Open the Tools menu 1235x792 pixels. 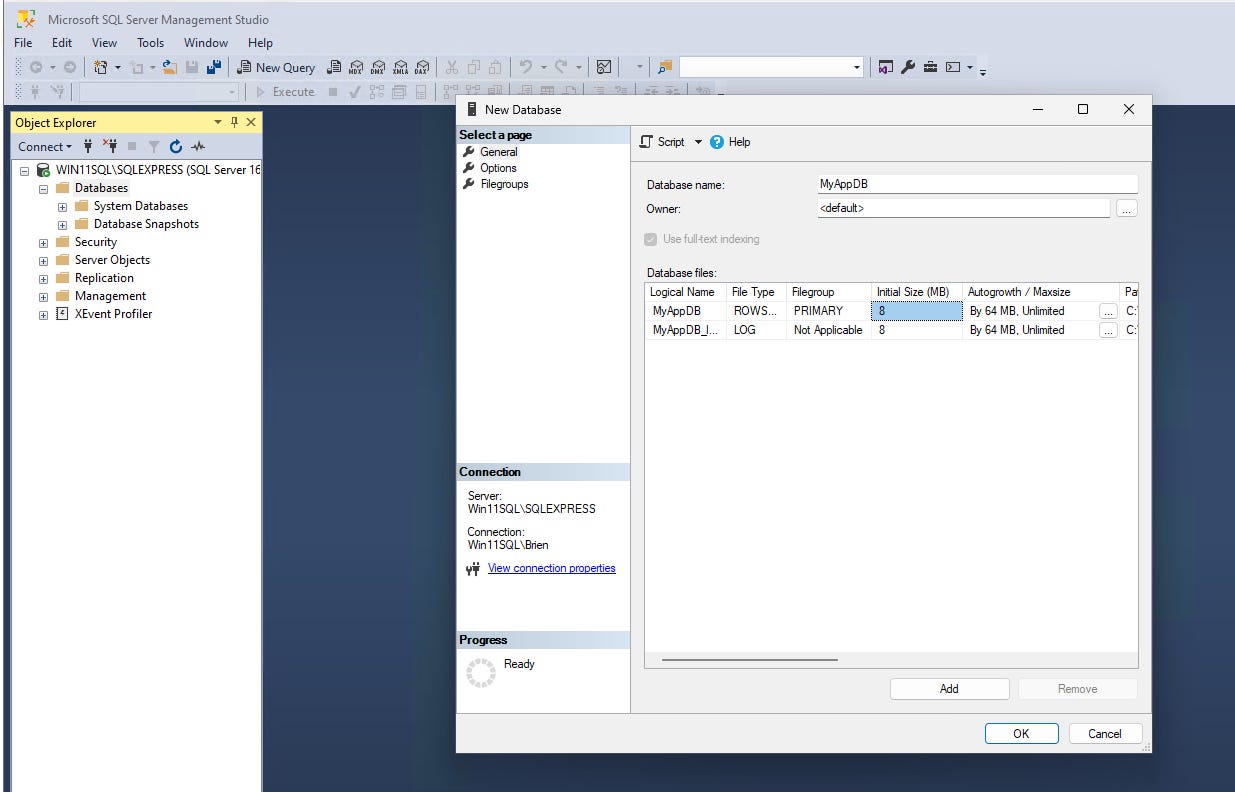point(150,43)
